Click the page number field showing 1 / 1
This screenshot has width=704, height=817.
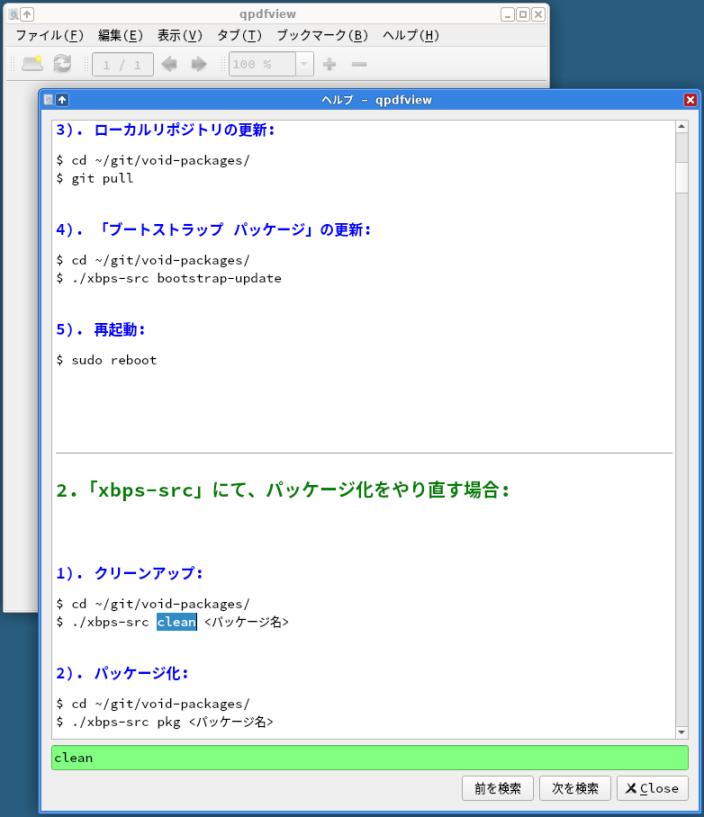[x=123, y=64]
